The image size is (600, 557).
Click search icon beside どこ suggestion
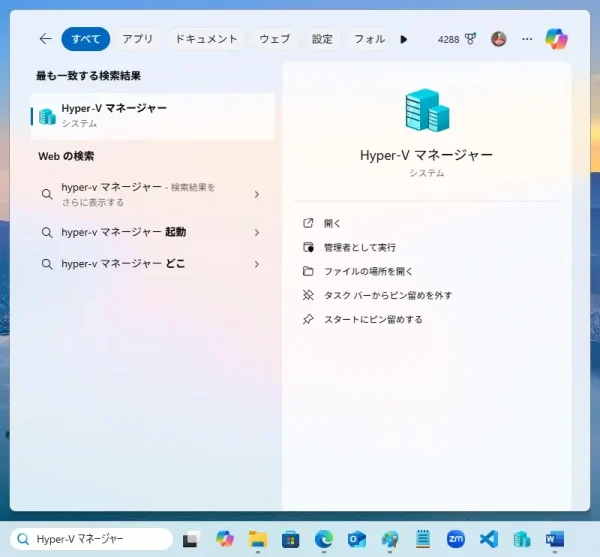tap(47, 264)
